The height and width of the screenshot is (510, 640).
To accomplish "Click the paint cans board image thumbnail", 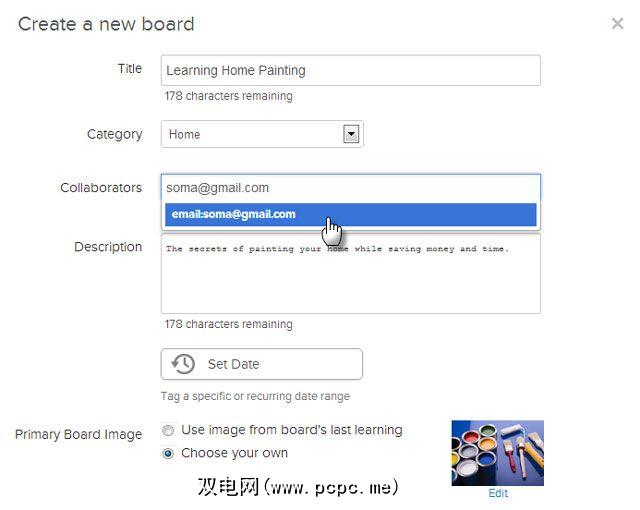I will (x=498, y=453).
